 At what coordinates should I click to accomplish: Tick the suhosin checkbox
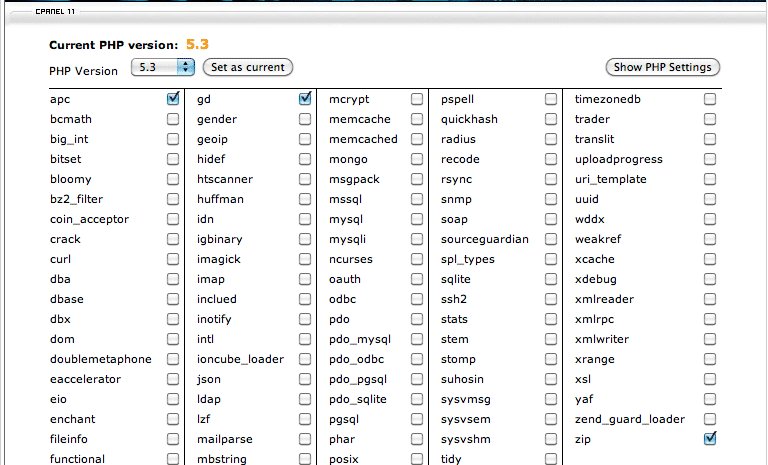[551, 379]
